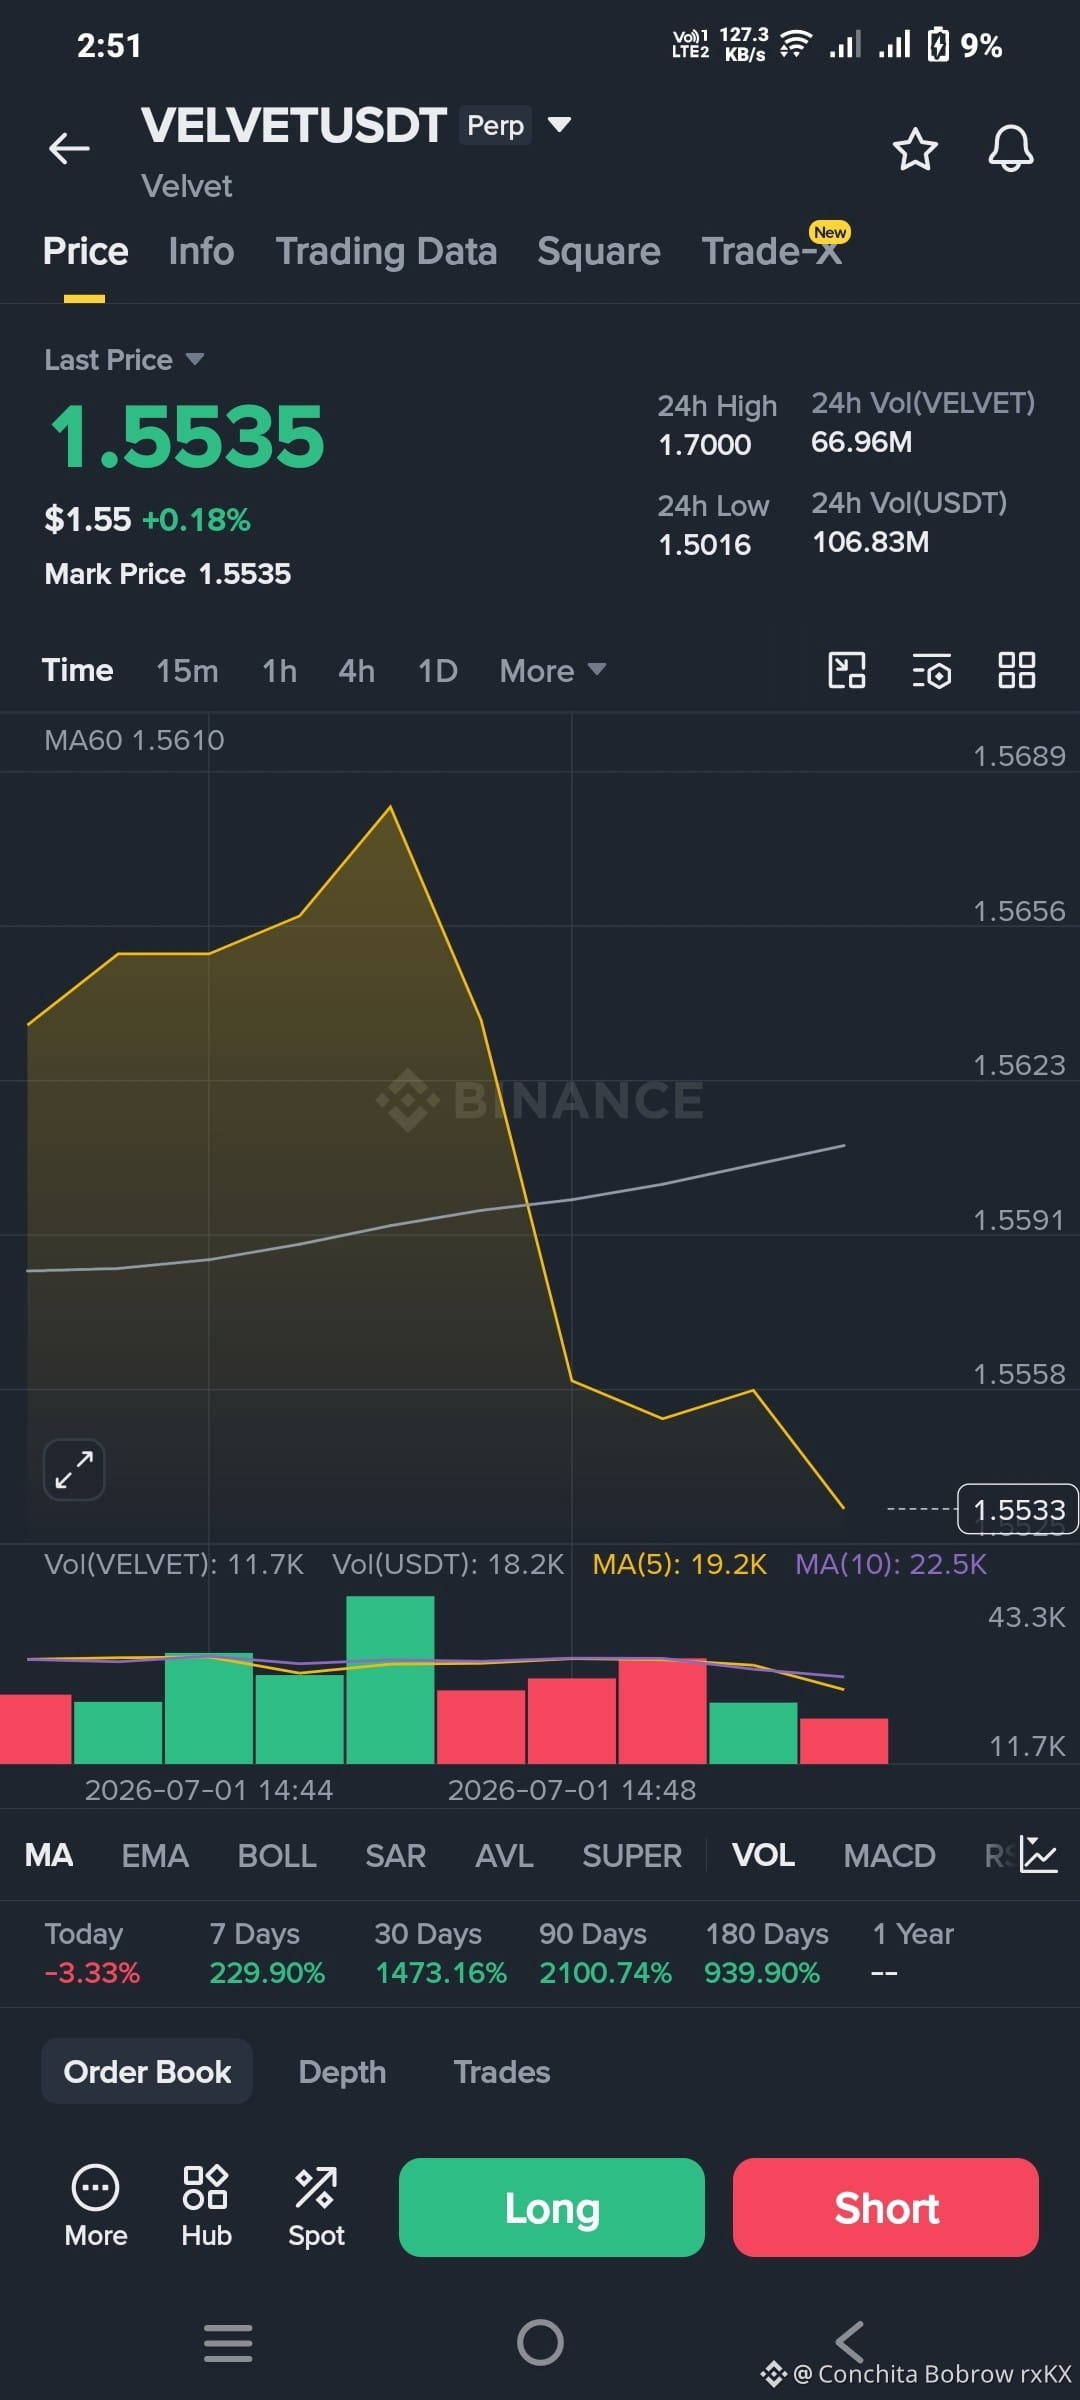Select the 15m interval
This screenshot has width=1080, height=2400.
coord(187,670)
